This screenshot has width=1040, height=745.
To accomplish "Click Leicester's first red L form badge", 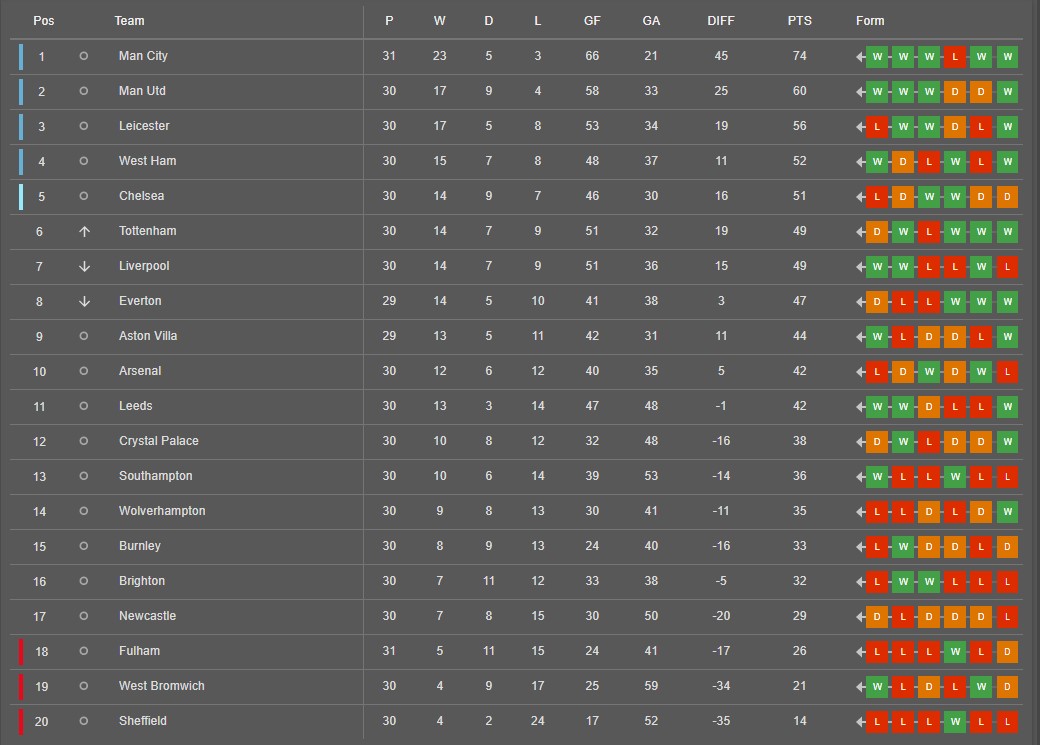I will pyautogui.click(x=877, y=126).
